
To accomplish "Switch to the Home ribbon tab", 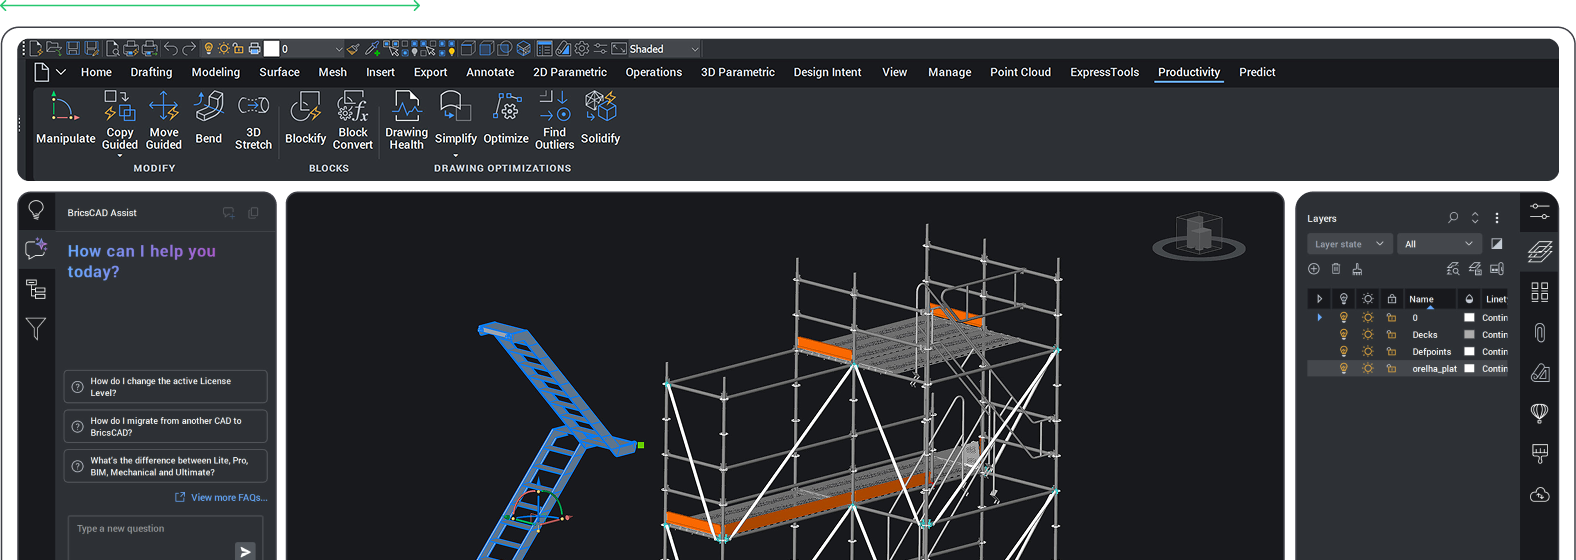I will pos(96,72).
